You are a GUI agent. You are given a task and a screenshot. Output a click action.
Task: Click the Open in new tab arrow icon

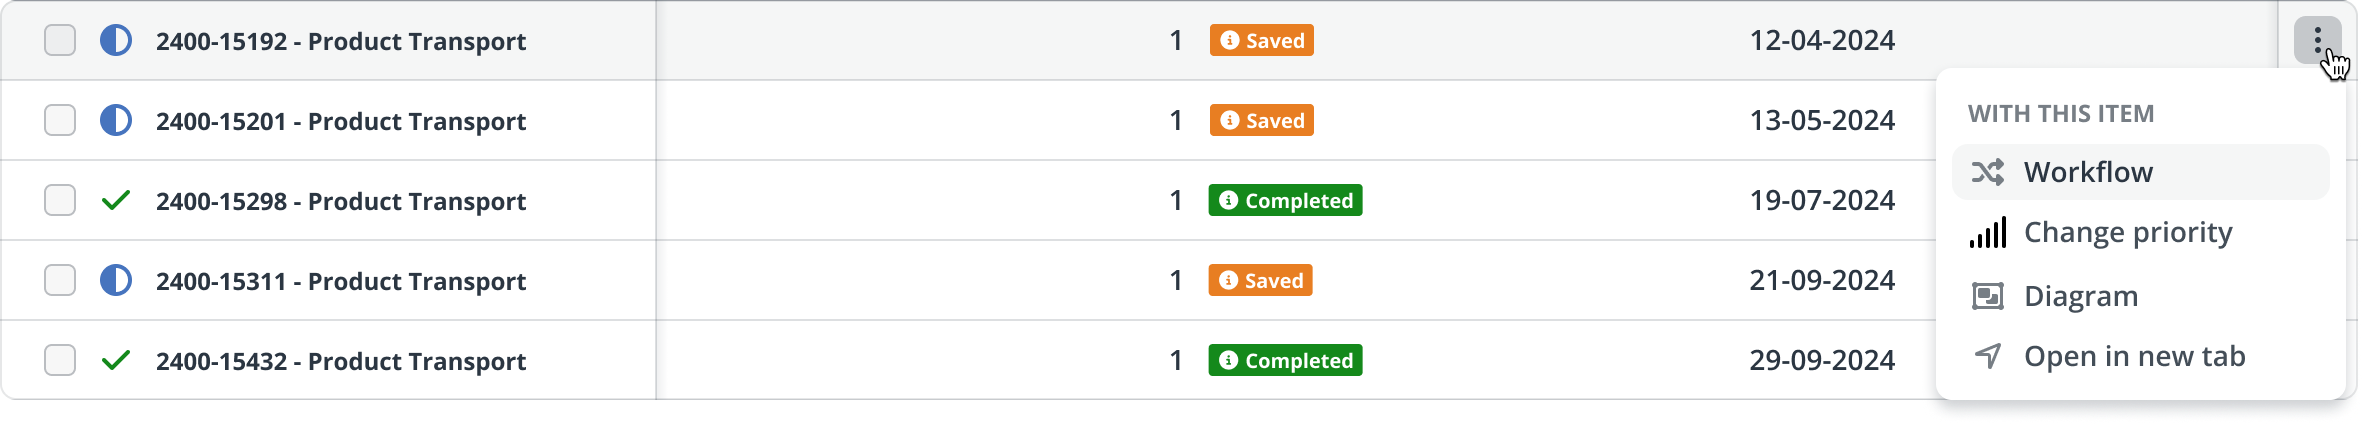[x=1987, y=356]
